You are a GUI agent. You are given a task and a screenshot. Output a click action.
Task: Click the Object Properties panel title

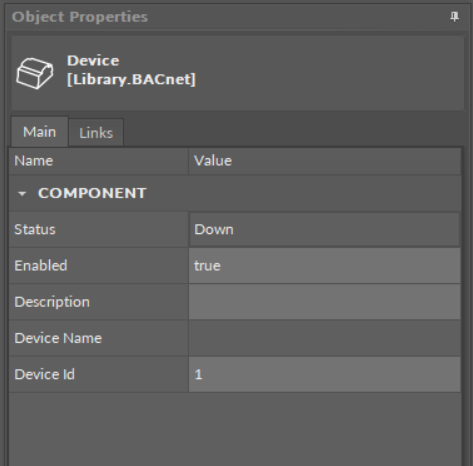[x=80, y=17]
